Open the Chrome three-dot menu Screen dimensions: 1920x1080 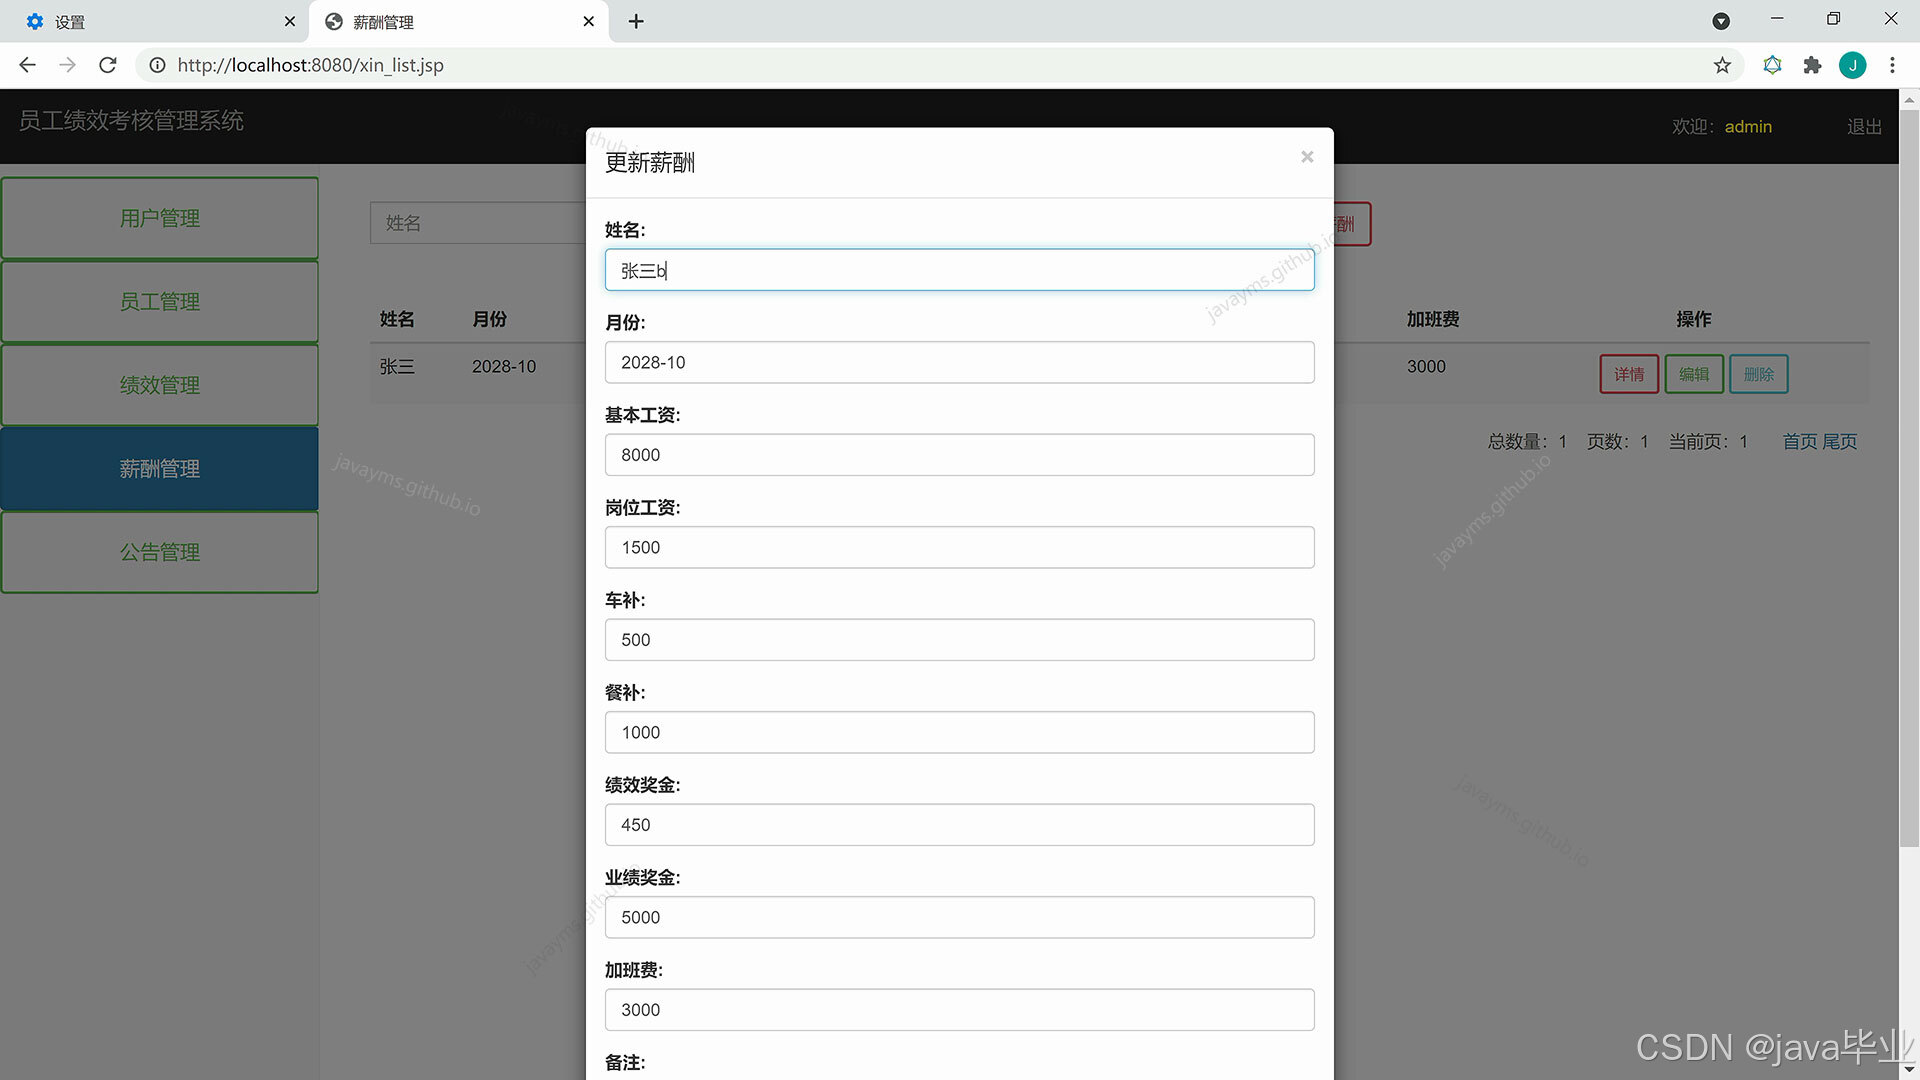1892,65
